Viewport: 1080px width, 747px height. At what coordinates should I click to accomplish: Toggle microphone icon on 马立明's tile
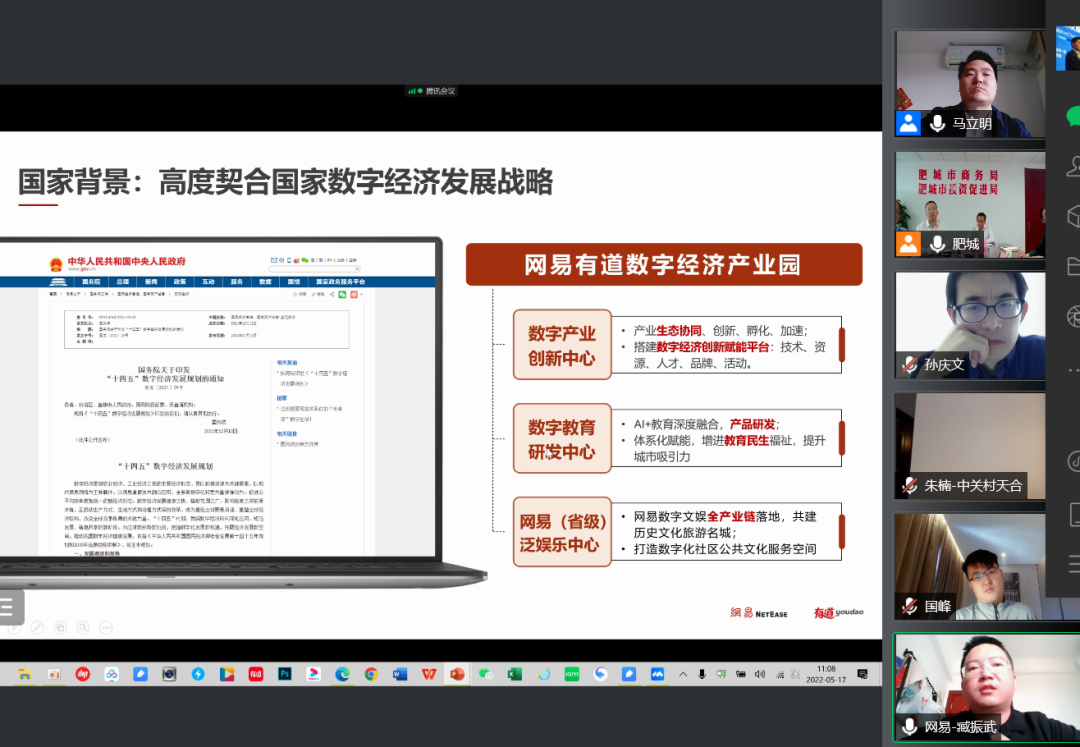point(937,124)
